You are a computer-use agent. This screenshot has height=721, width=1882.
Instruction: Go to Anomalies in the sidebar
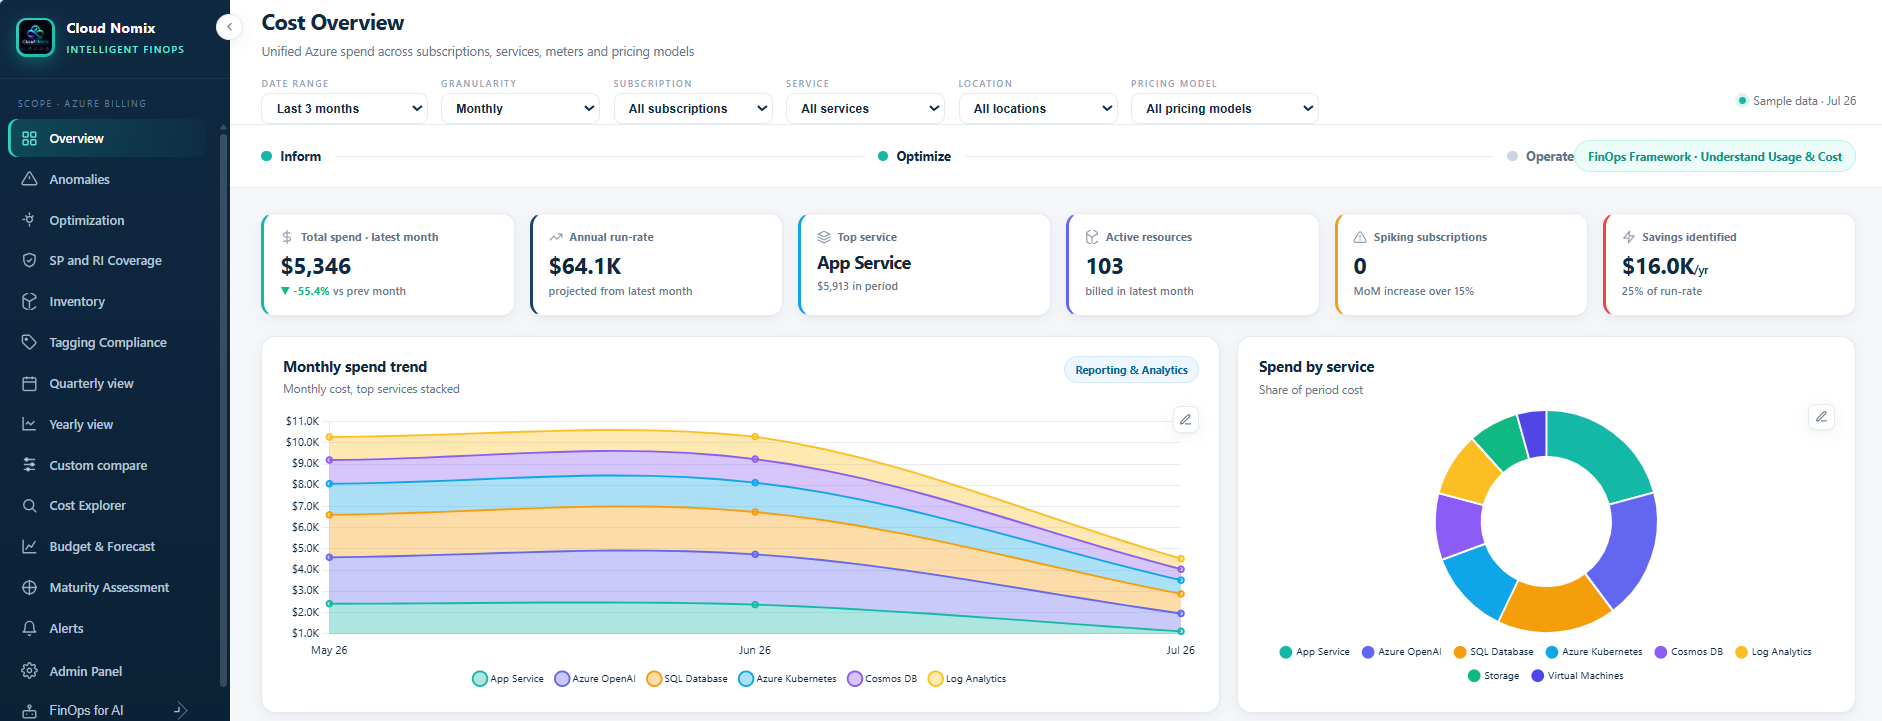[107, 179]
